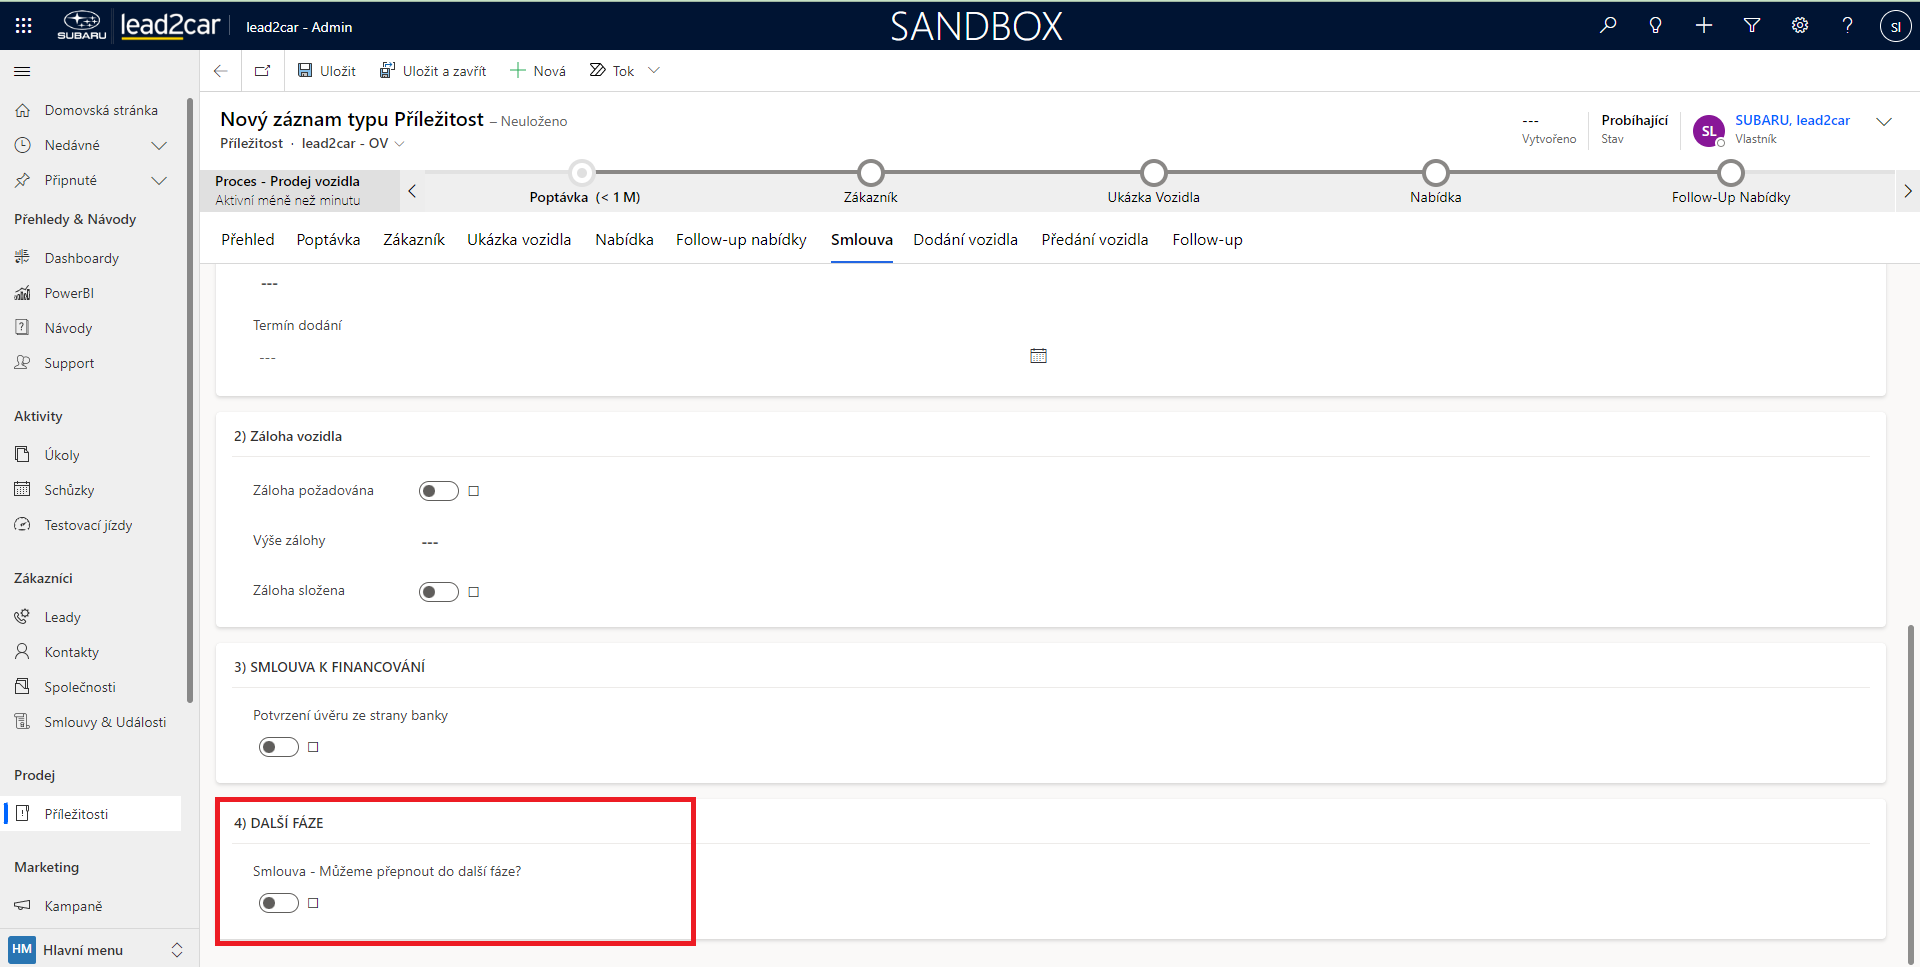1920x967 pixels.
Task: Open the Tok dropdown chevron
Action: click(x=655, y=71)
